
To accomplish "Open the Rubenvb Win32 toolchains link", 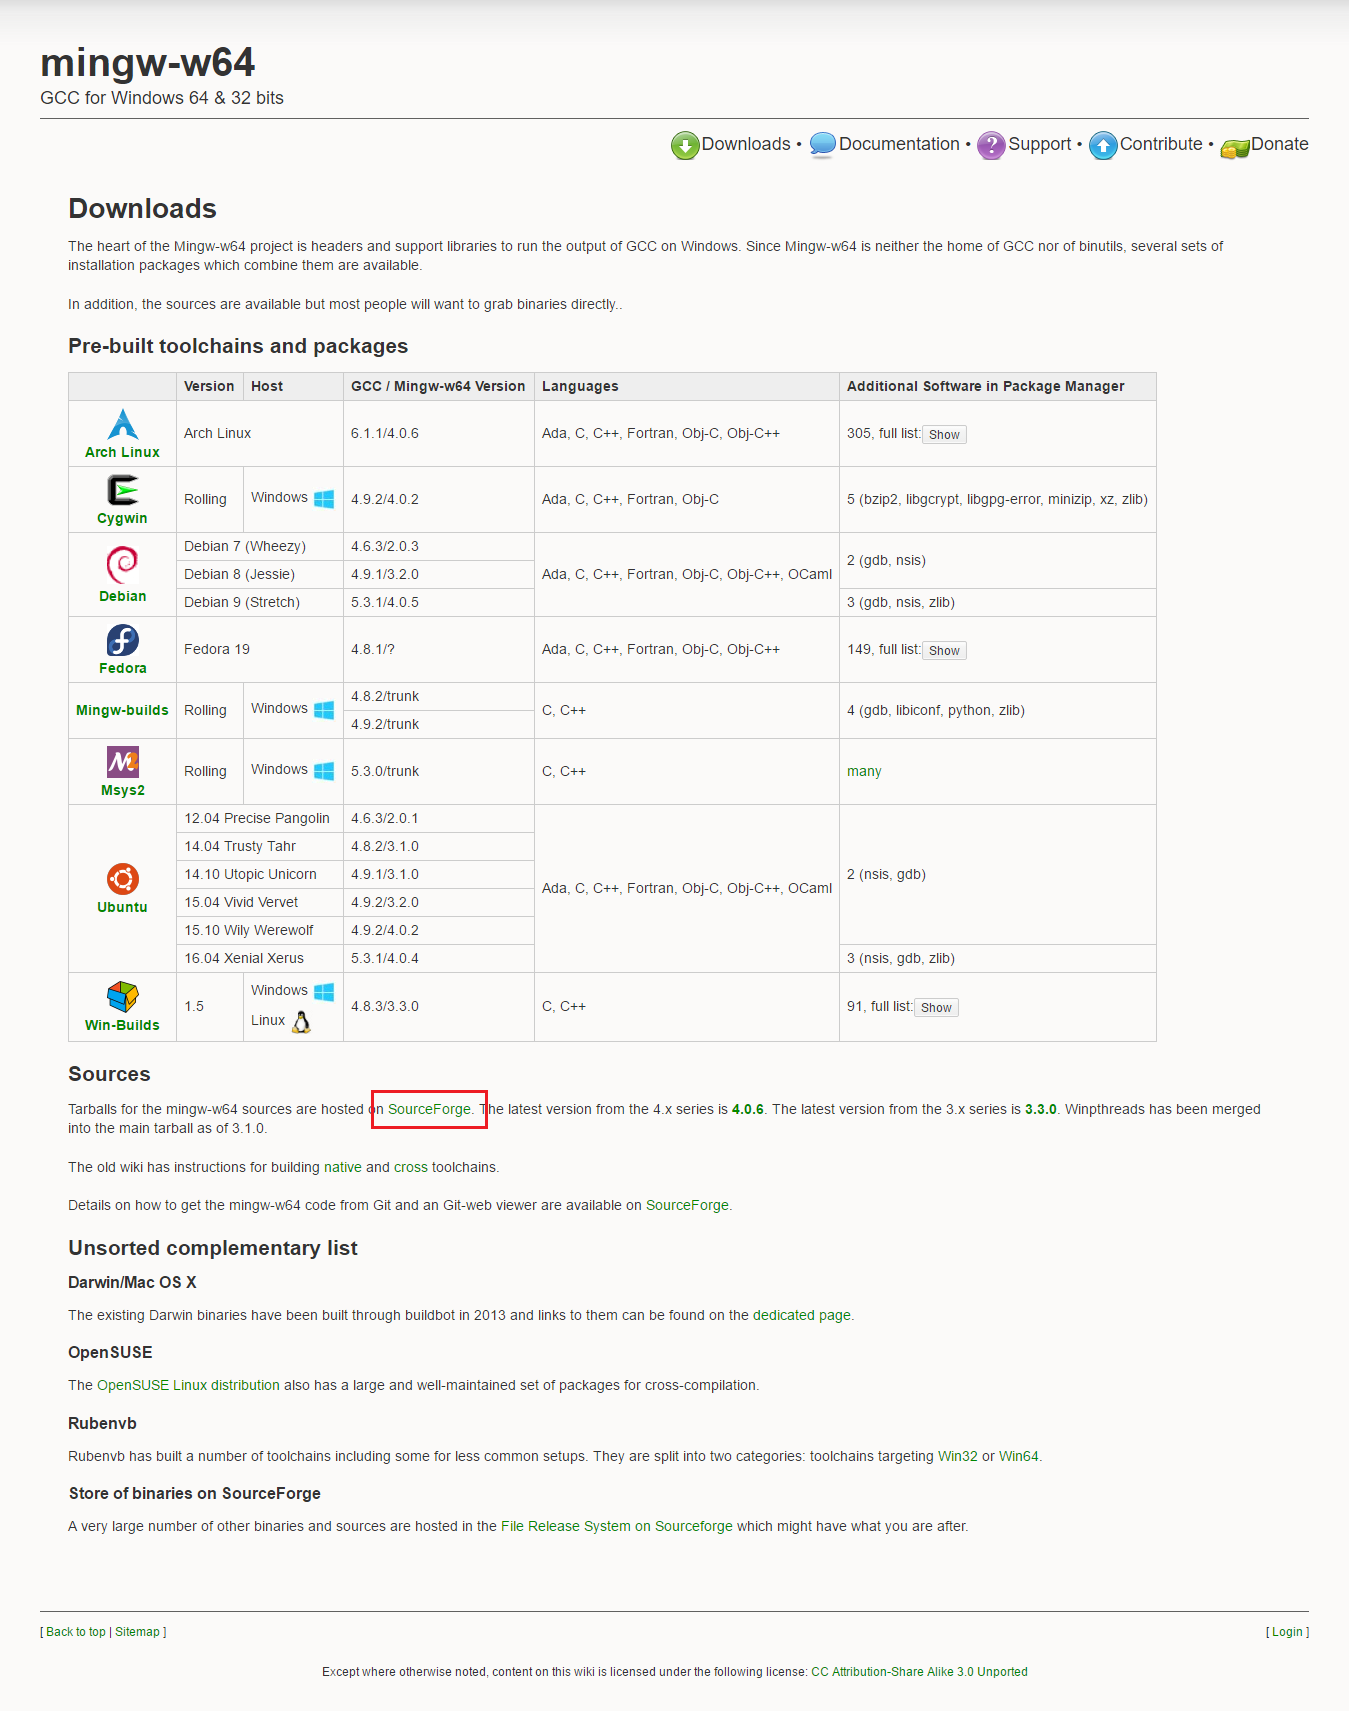I will click(958, 1456).
